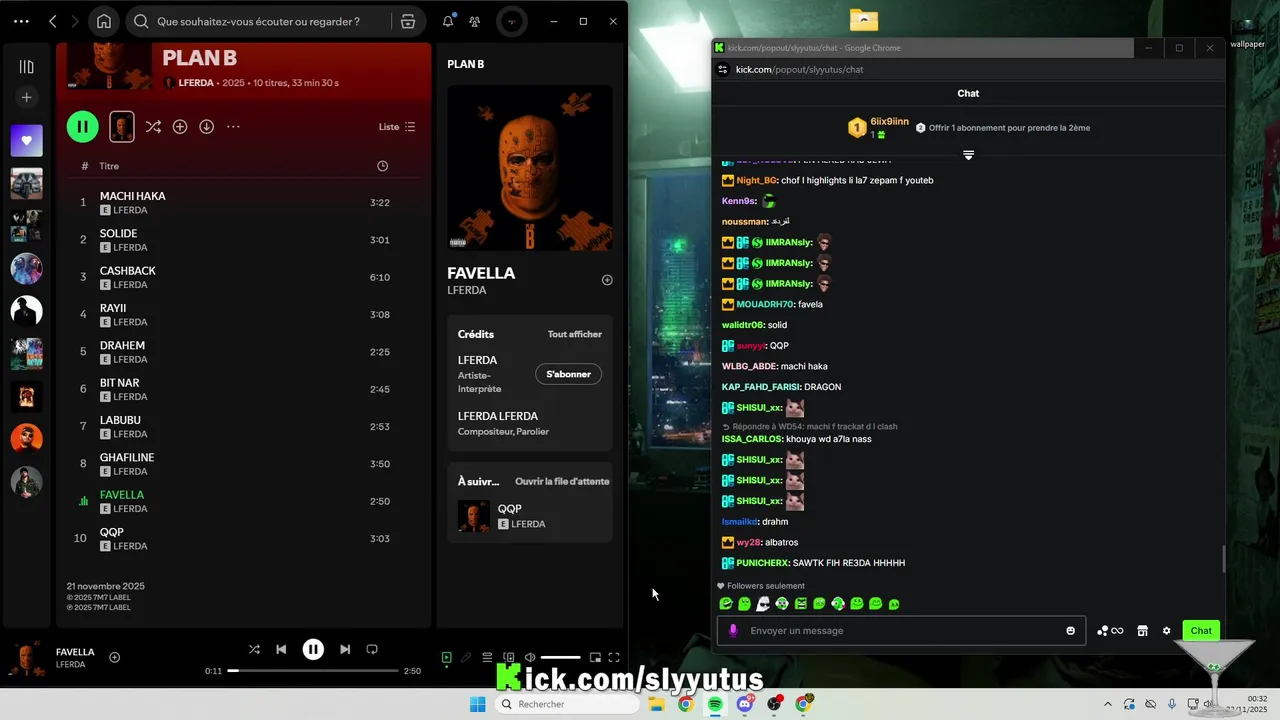Open the queue via Ouvrir la file d'attente

pyautogui.click(x=562, y=481)
